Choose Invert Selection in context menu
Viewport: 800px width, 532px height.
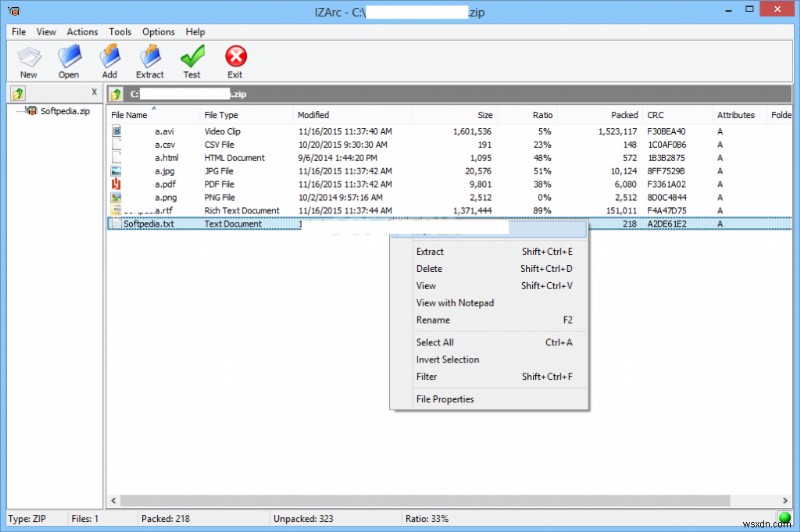[x=489, y=360]
